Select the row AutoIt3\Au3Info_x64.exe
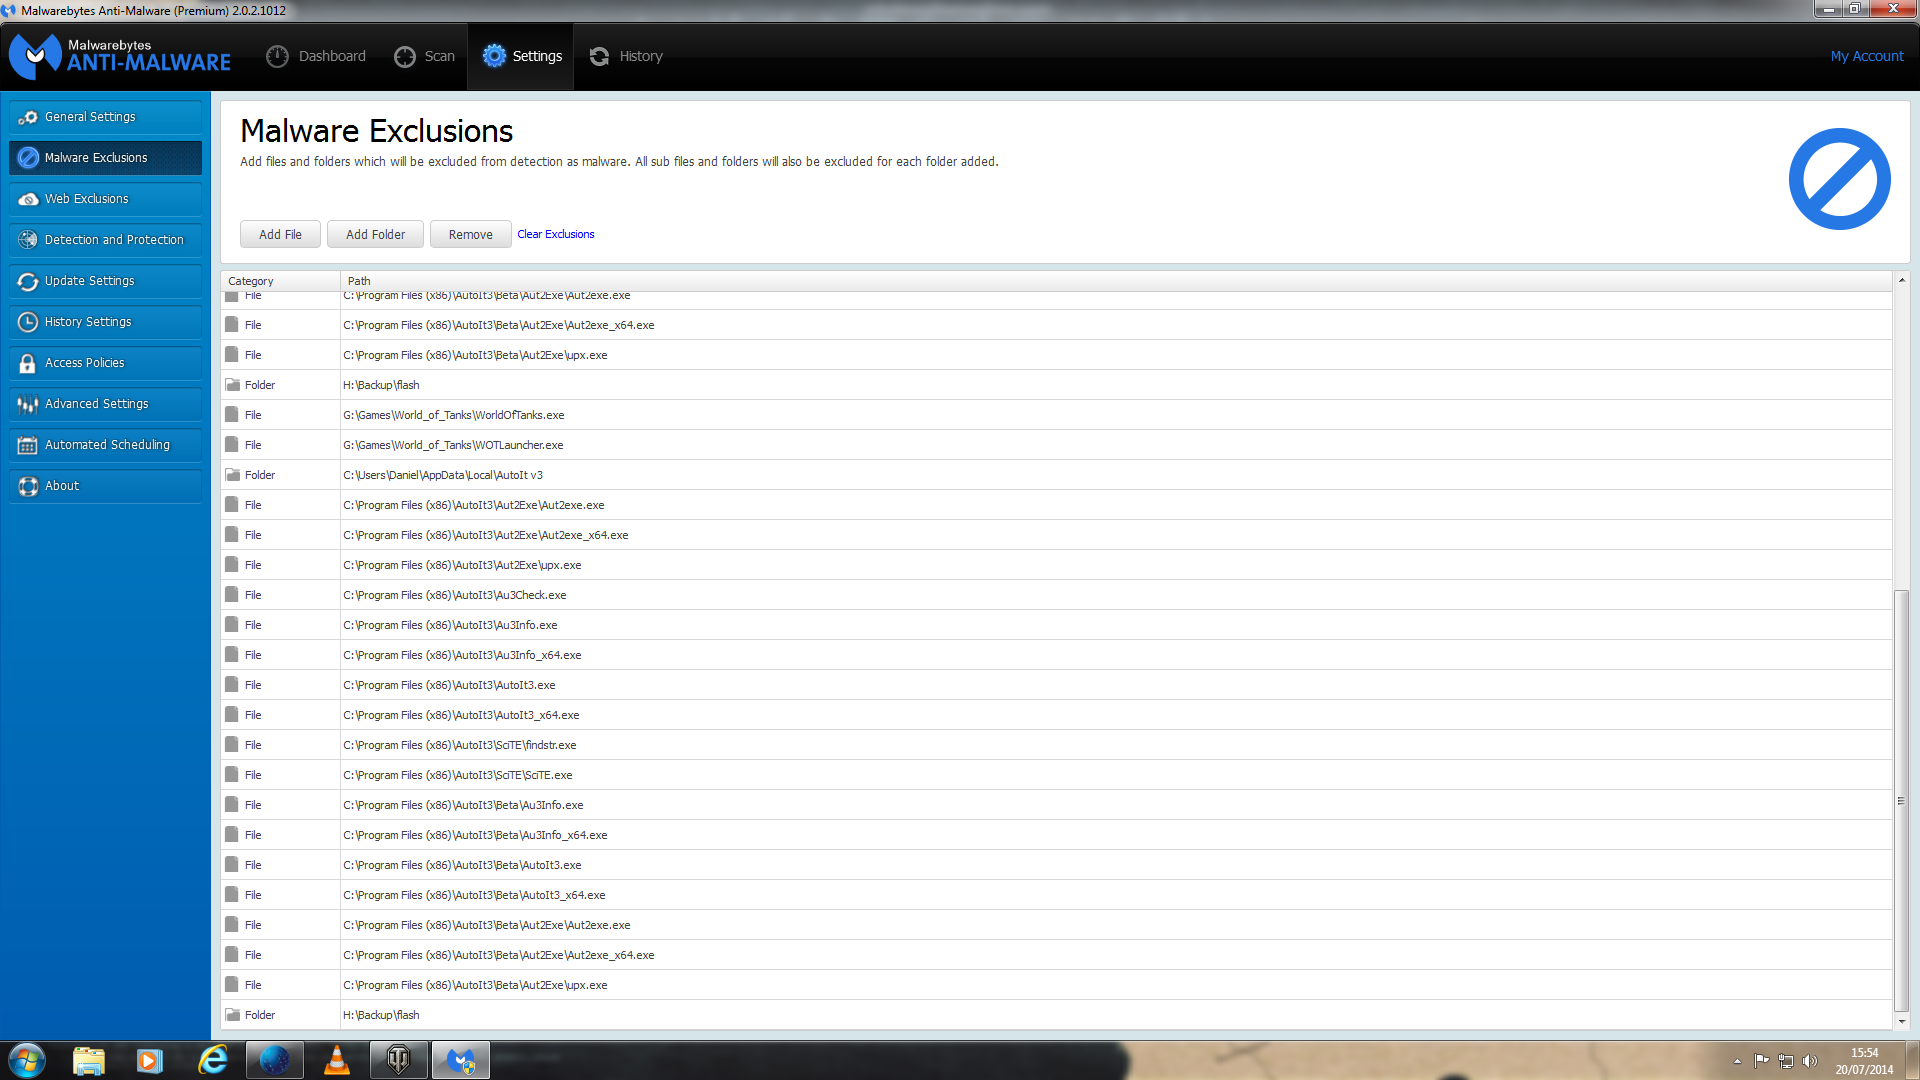 (1056, 655)
